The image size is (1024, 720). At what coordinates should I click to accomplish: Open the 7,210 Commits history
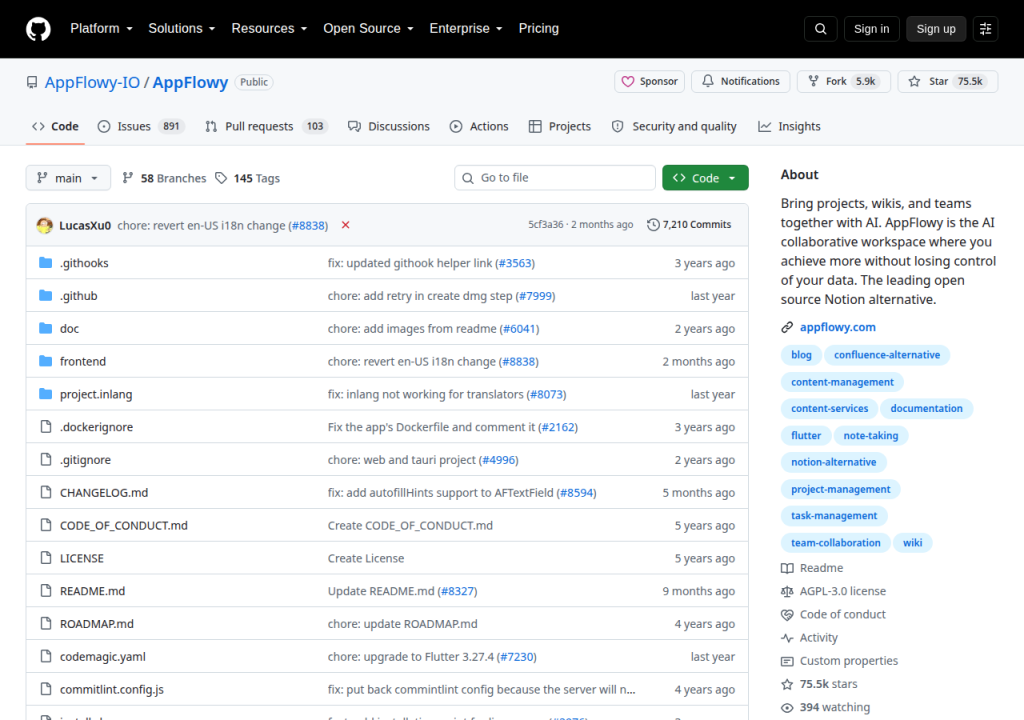point(689,225)
